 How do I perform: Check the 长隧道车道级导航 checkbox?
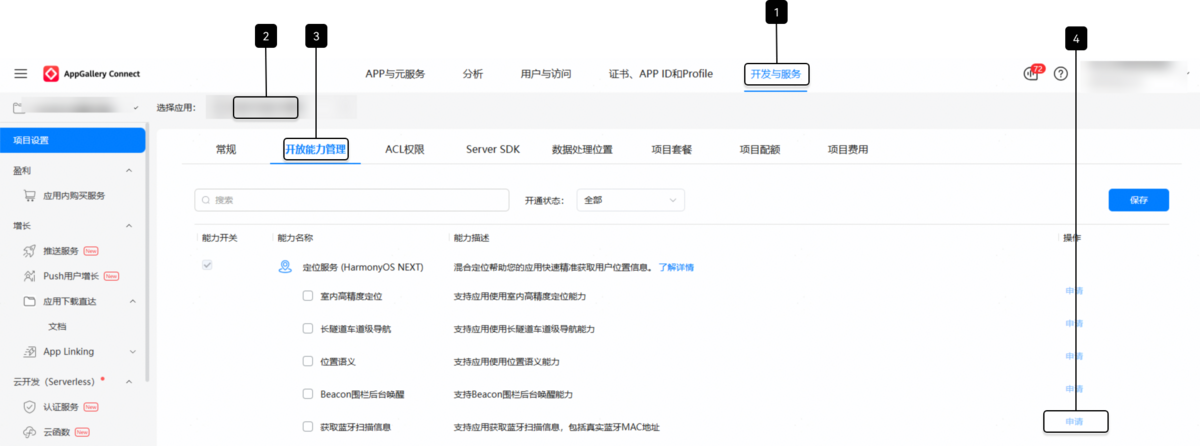point(308,329)
